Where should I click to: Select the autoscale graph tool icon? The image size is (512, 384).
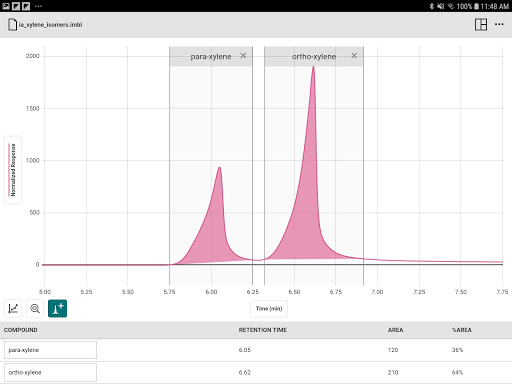click(x=13, y=308)
